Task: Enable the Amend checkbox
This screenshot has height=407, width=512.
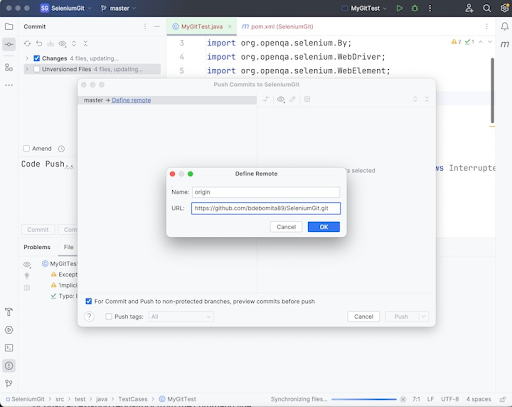Action: (x=26, y=148)
